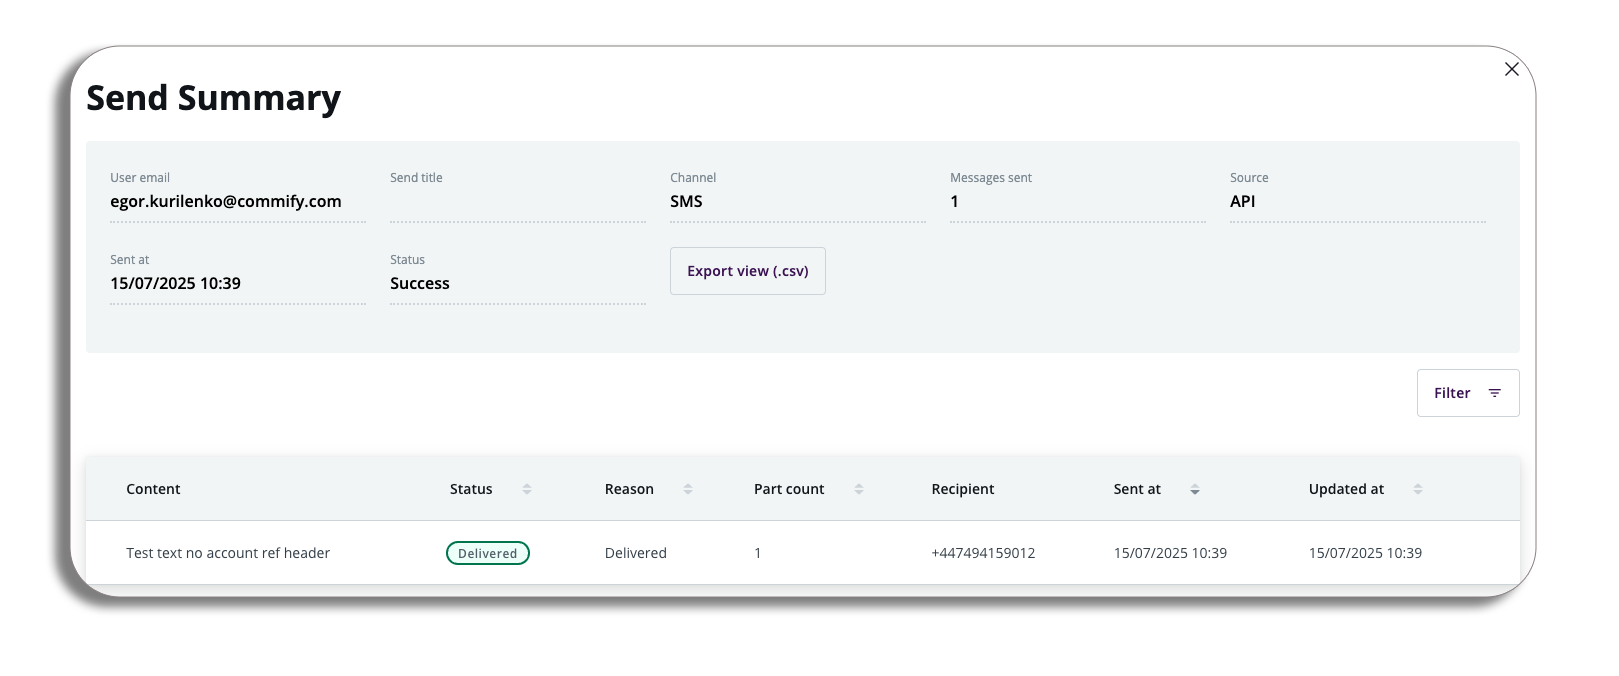1619x676 pixels.
Task: Click the Updated at header label
Action: (1346, 489)
